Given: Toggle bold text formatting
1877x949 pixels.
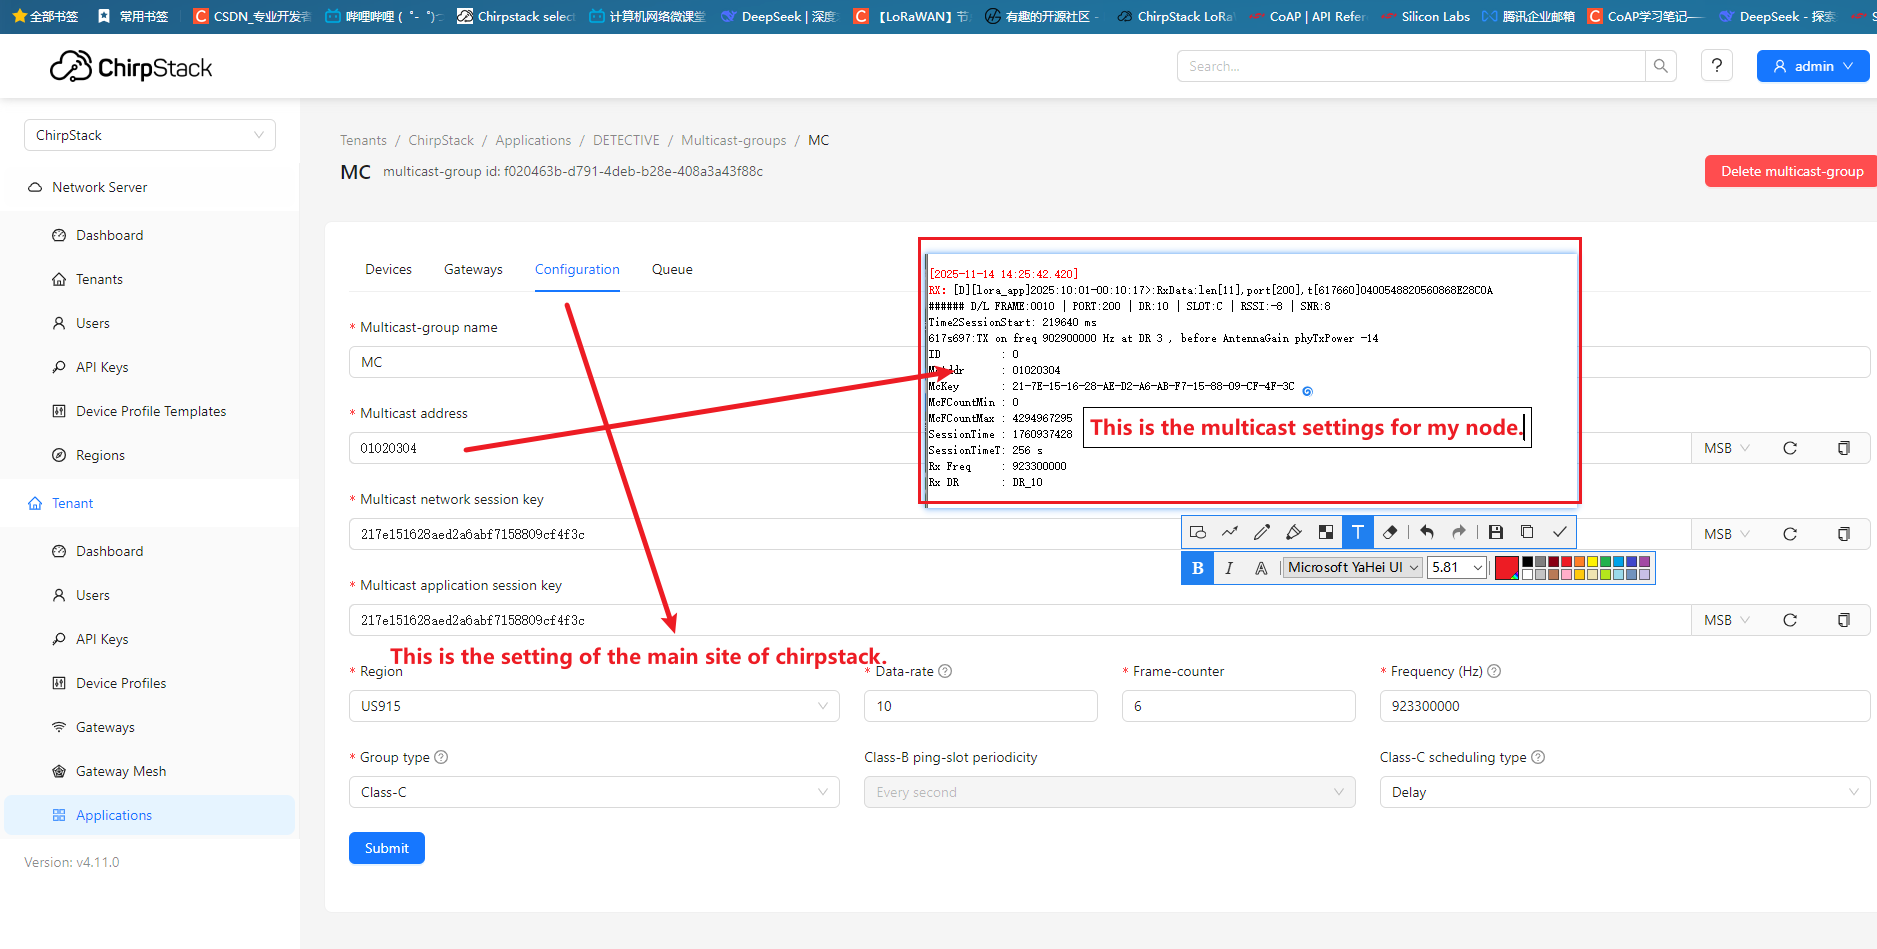Looking at the screenshot, I should point(1198,568).
